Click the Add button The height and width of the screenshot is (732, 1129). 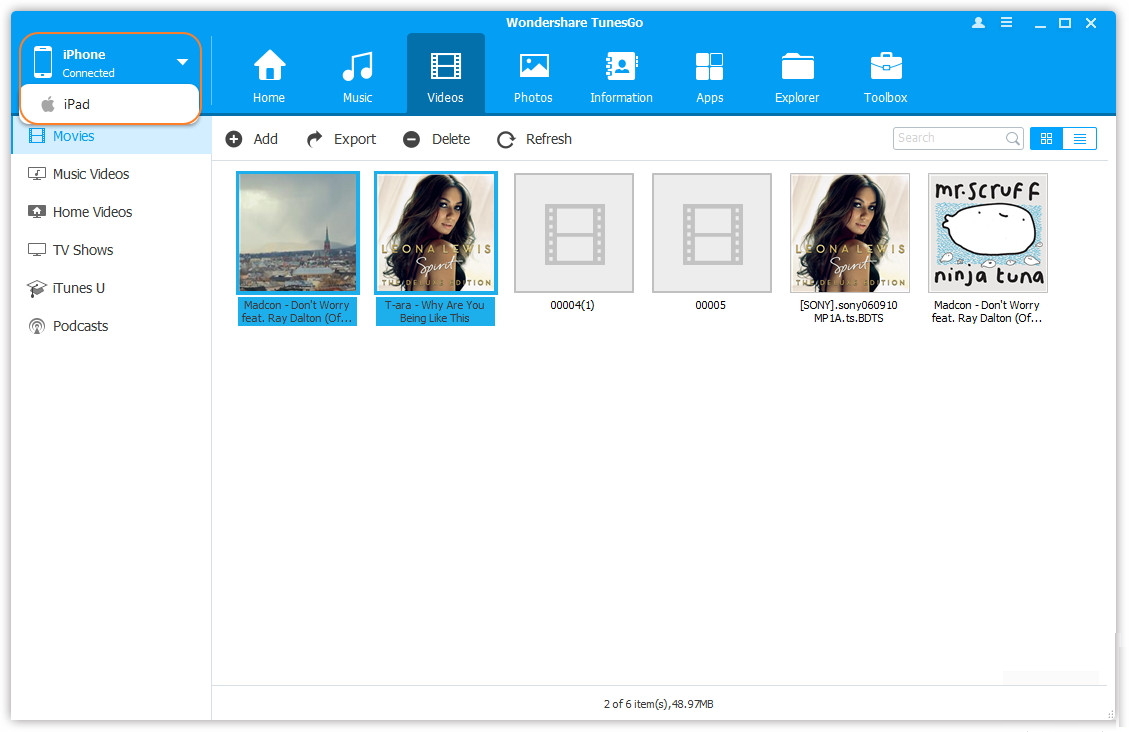tap(252, 139)
